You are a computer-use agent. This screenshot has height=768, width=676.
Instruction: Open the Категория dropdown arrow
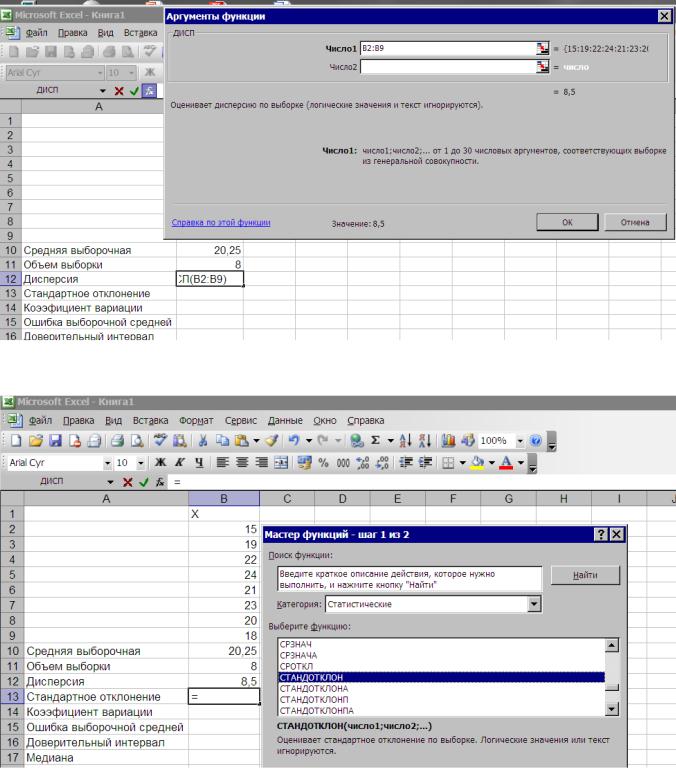(x=534, y=604)
